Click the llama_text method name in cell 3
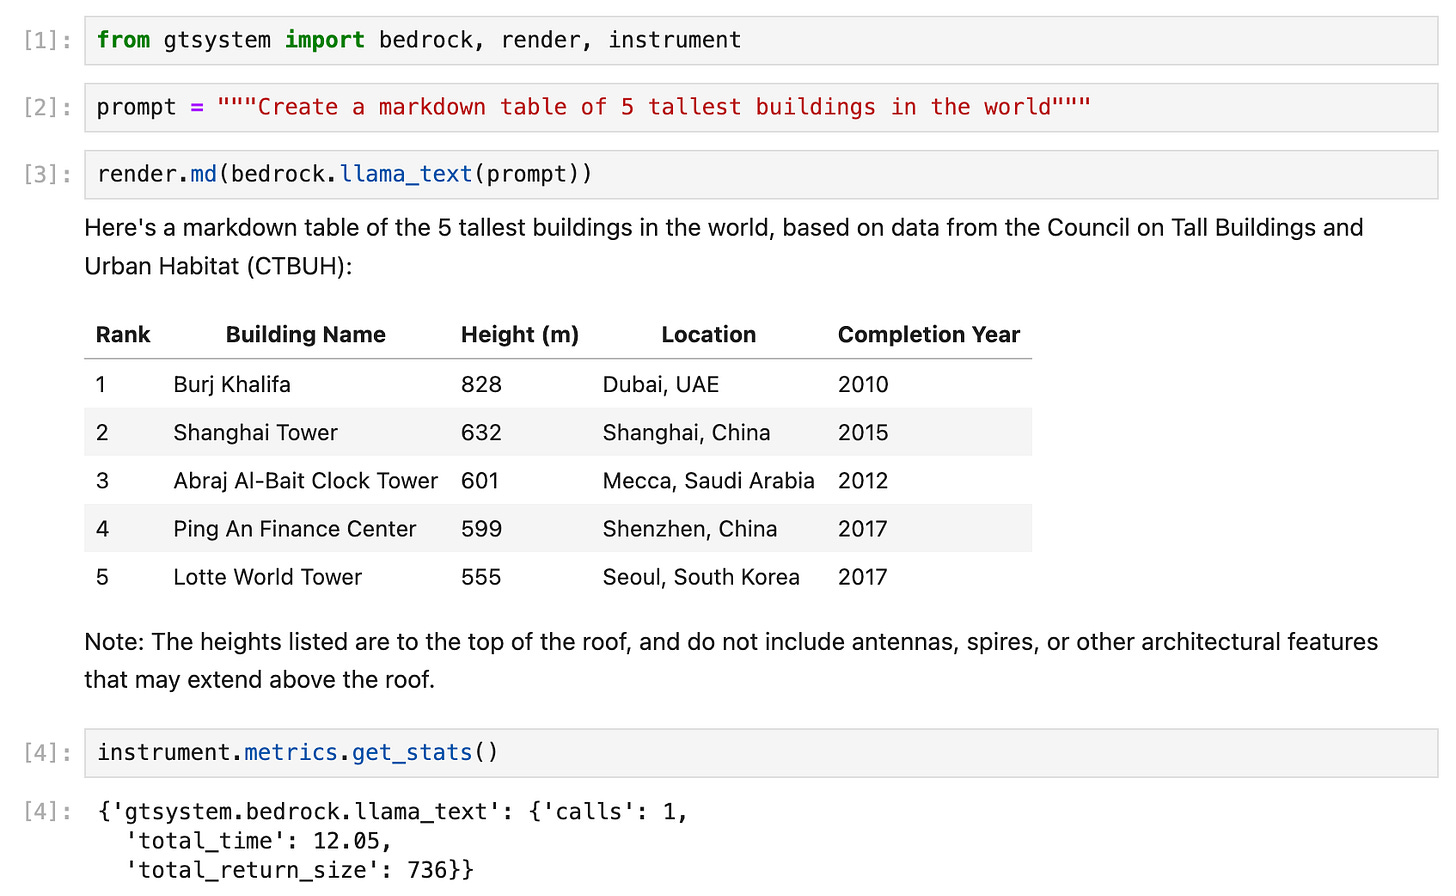The height and width of the screenshot is (896, 1456). [406, 175]
